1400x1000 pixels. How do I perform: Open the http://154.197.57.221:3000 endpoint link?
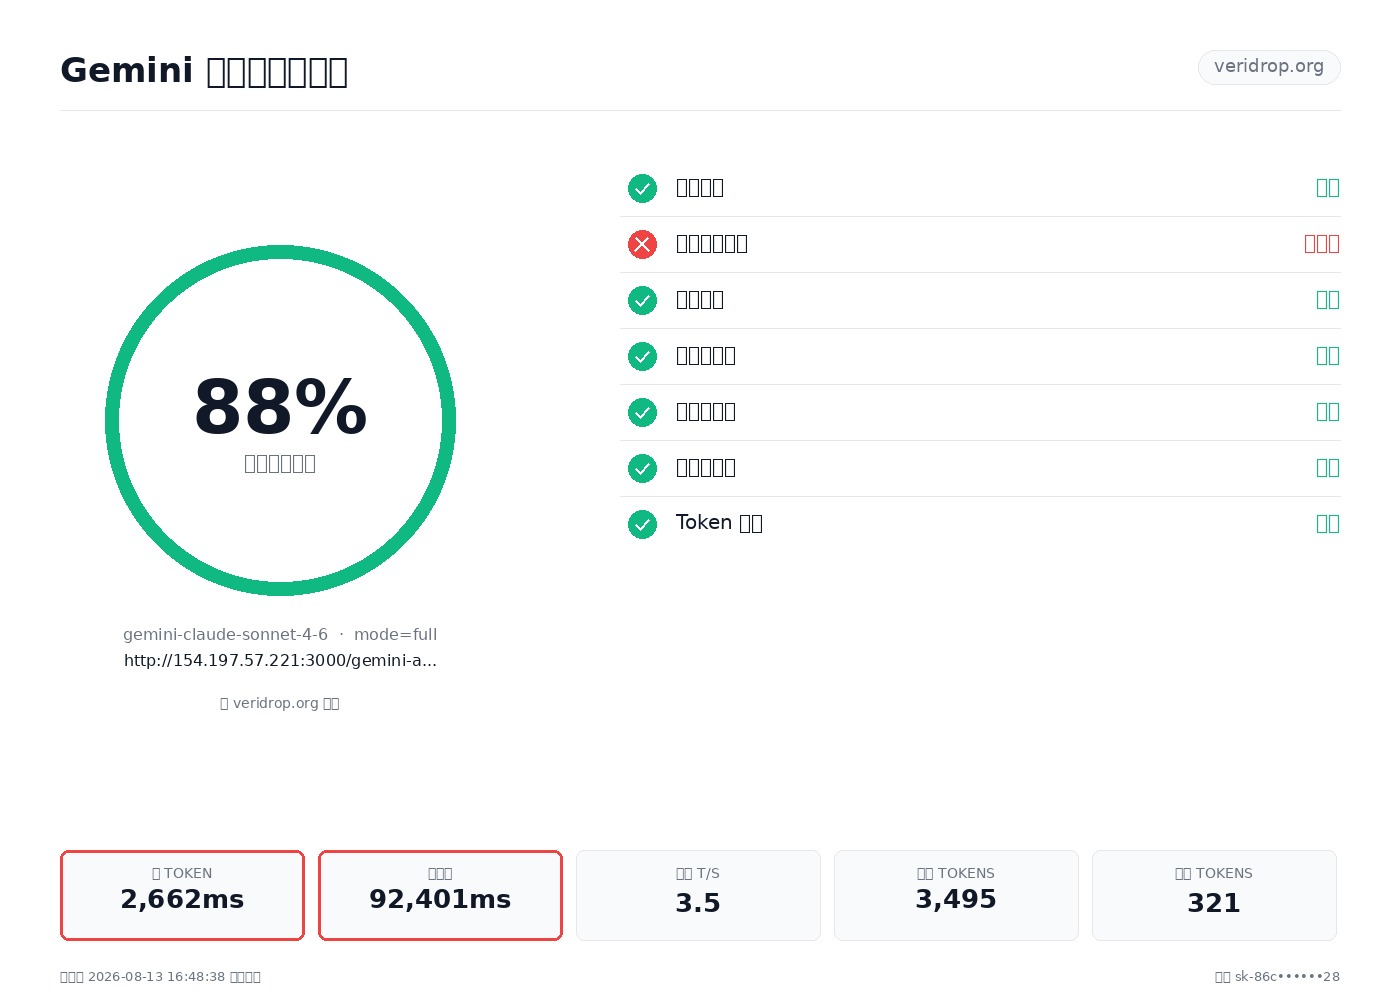click(x=280, y=660)
